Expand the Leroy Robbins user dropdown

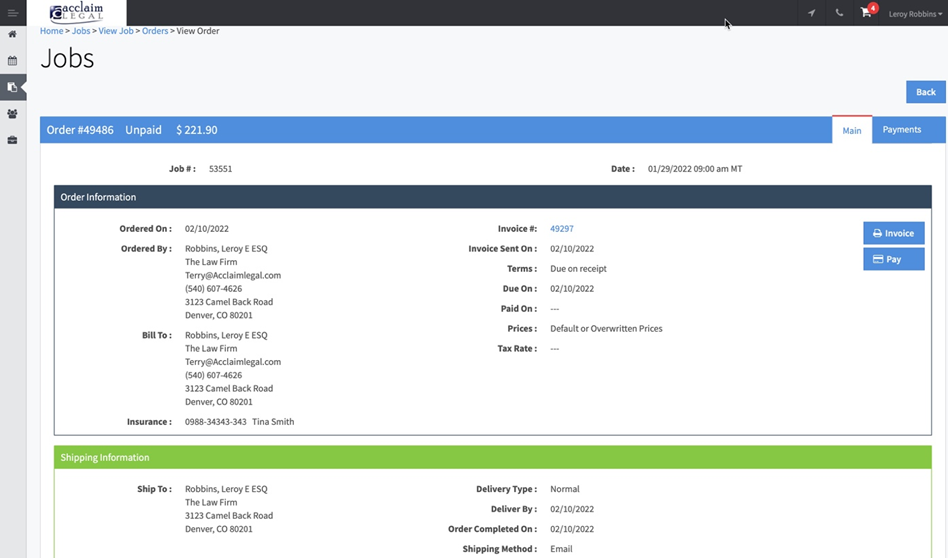pyautogui.click(x=915, y=14)
